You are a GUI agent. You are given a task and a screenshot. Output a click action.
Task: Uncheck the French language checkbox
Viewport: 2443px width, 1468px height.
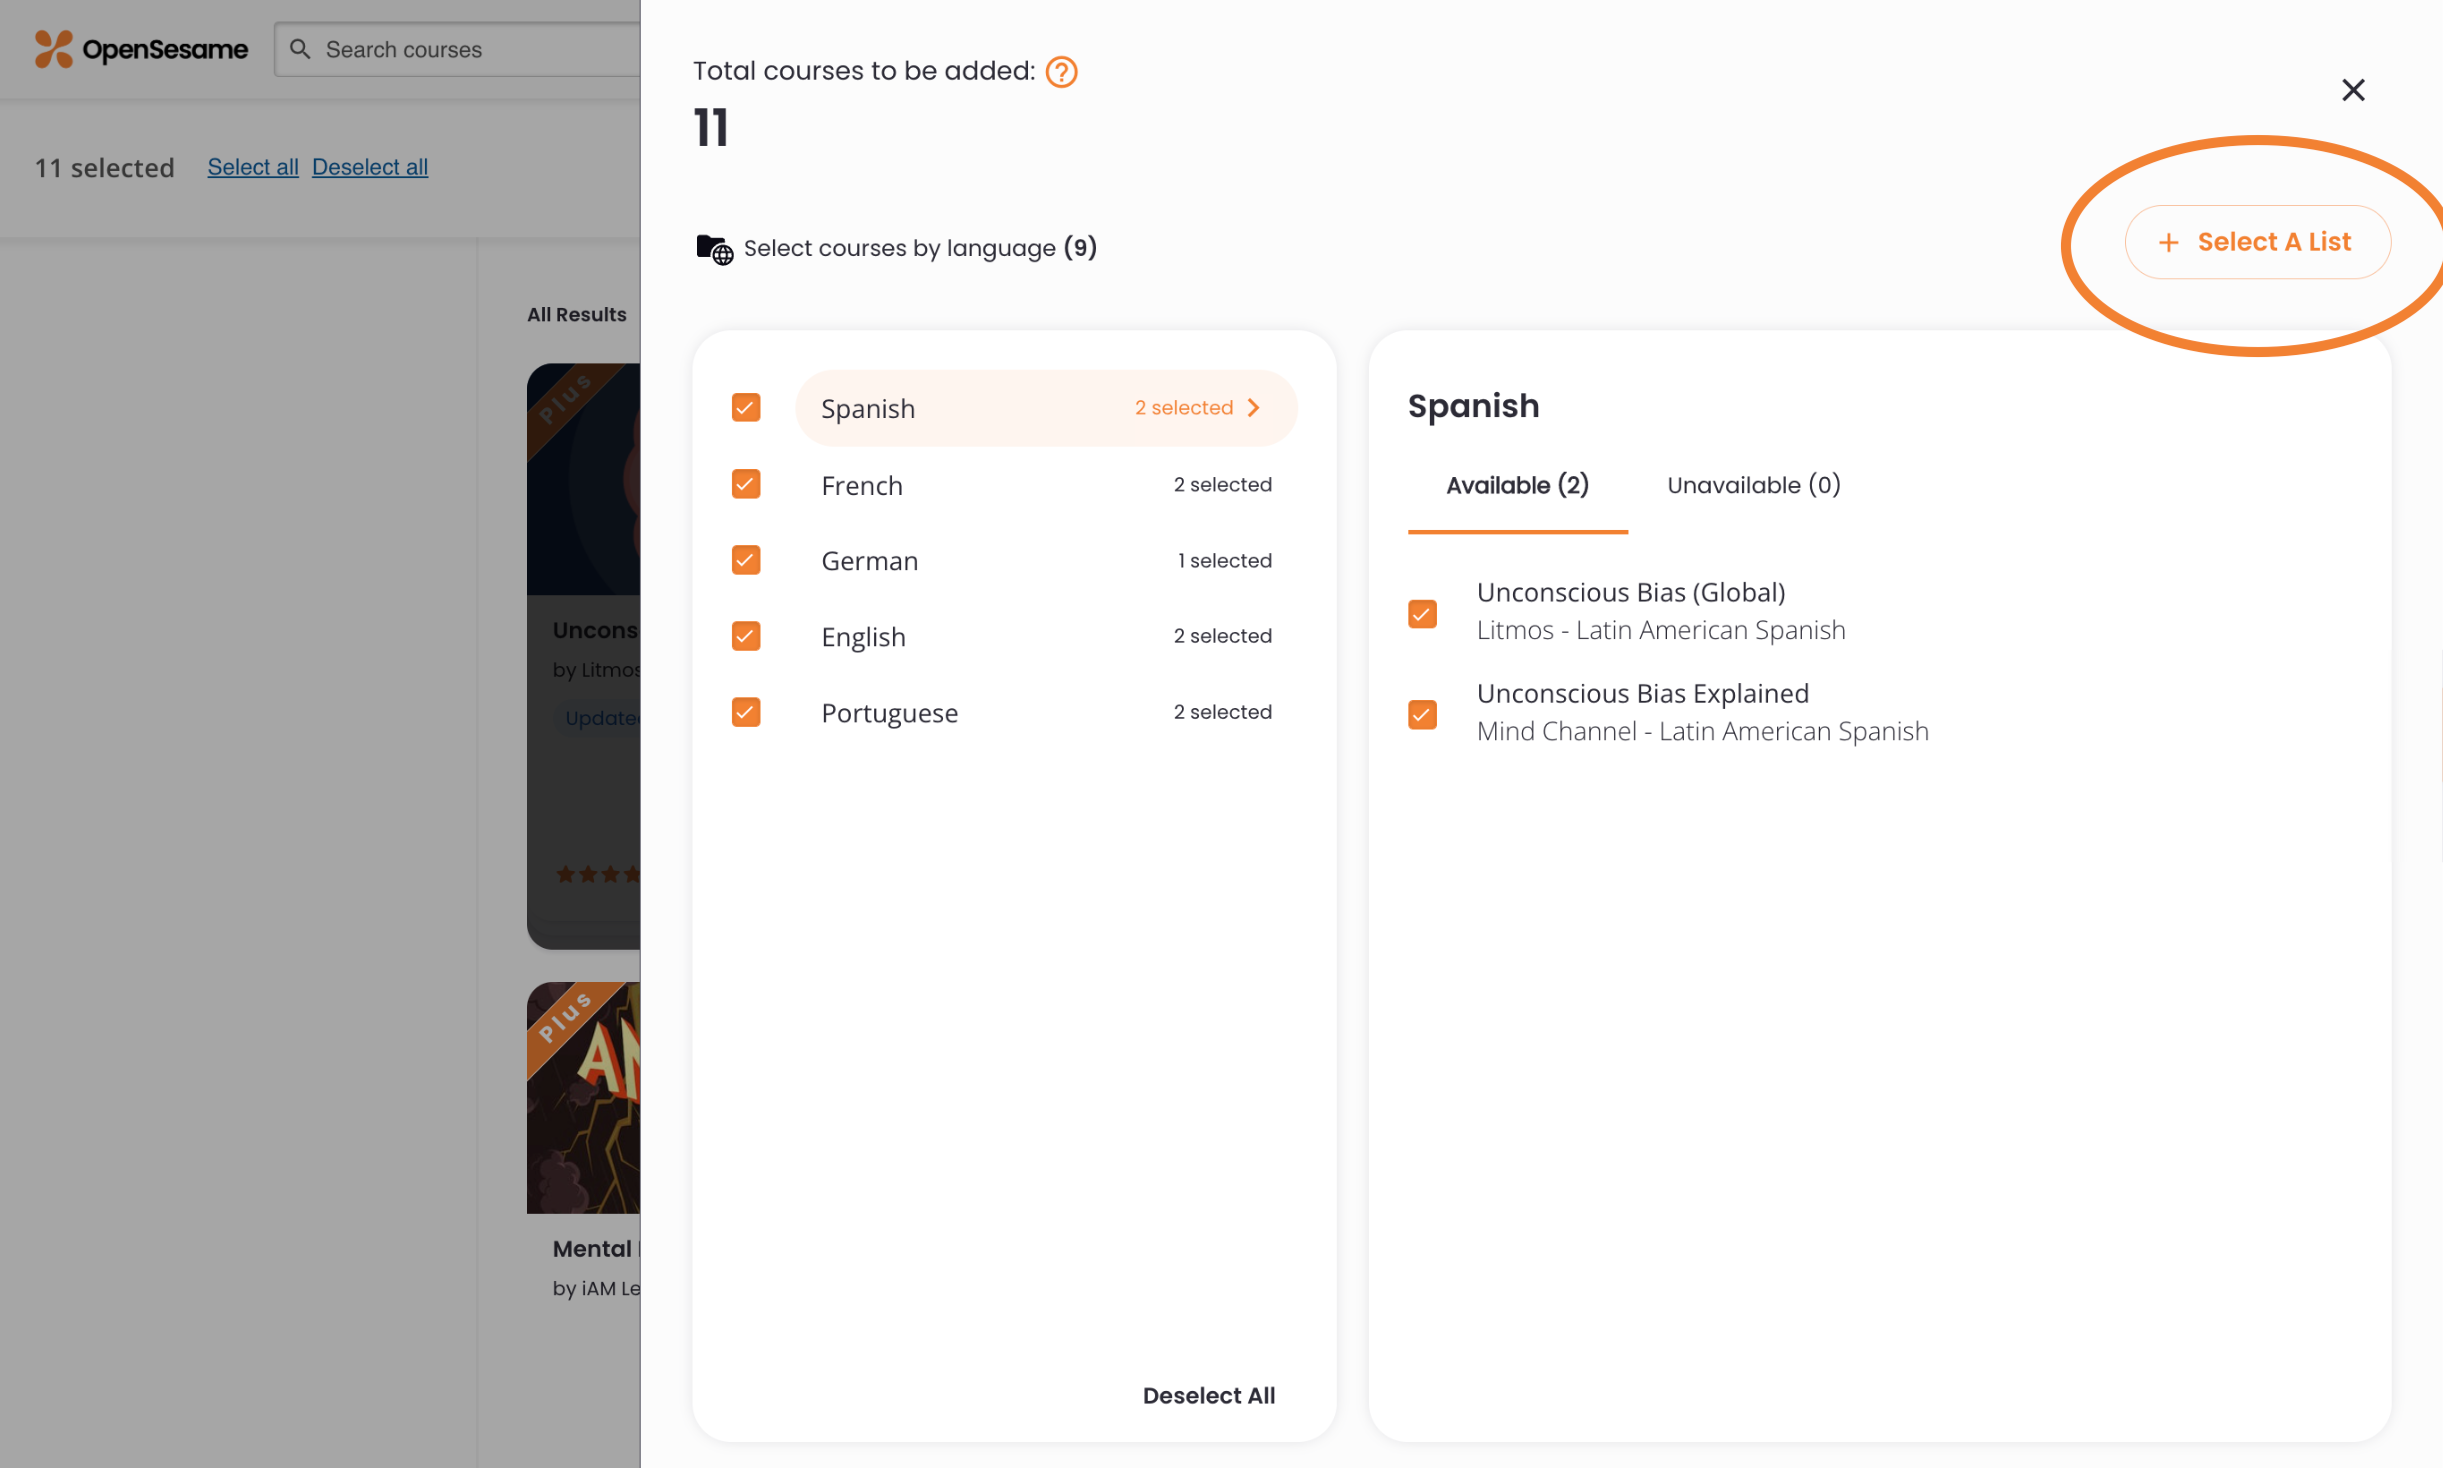point(746,484)
